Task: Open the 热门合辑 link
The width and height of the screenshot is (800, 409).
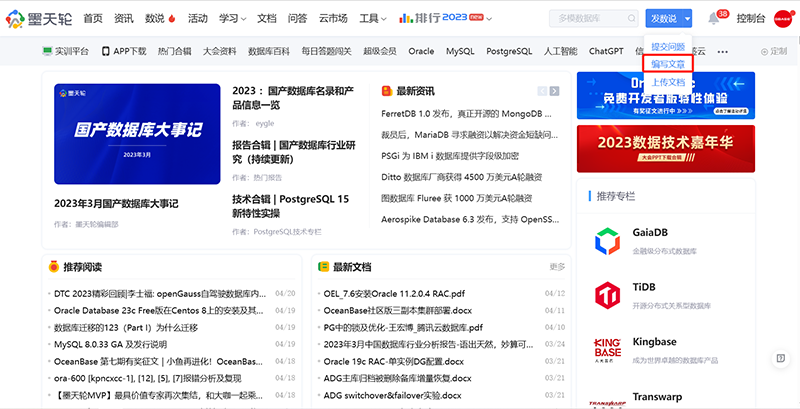Action: 174,51
